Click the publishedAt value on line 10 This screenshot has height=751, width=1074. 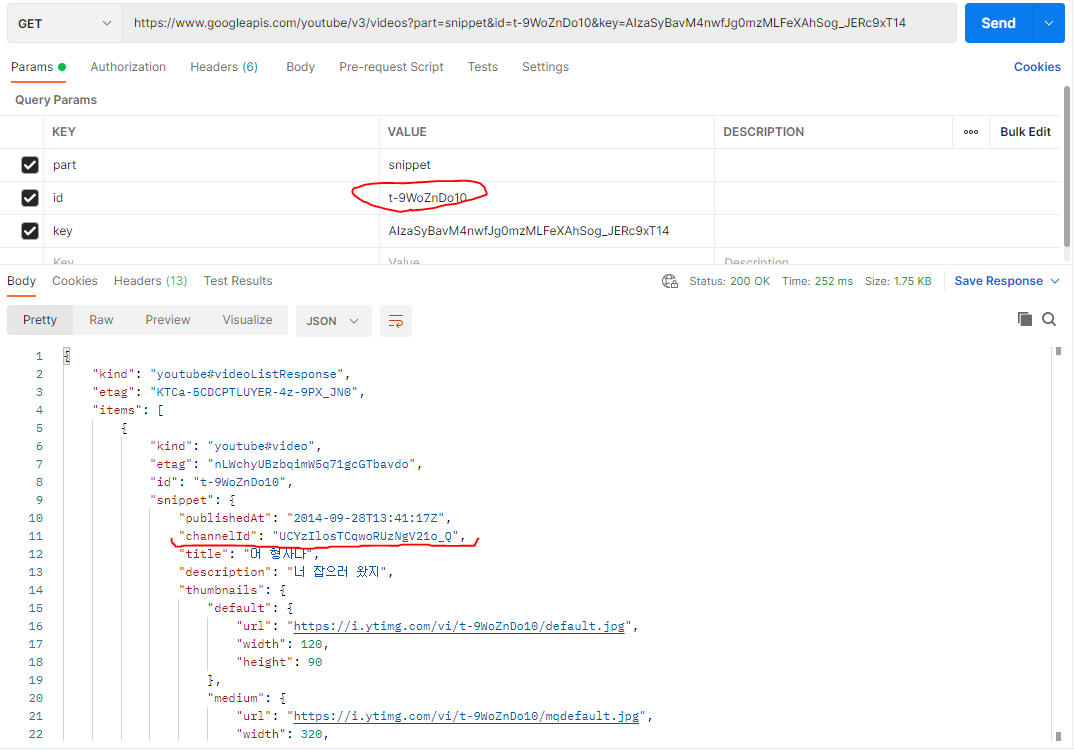pos(365,518)
